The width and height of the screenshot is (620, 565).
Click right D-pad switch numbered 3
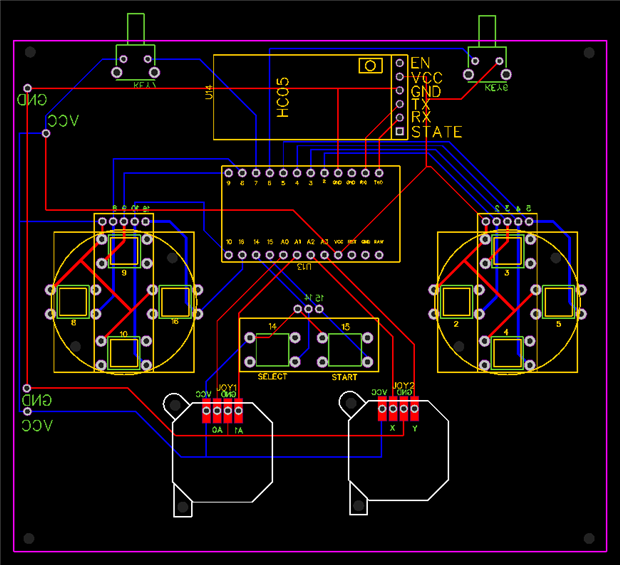point(507,251)
